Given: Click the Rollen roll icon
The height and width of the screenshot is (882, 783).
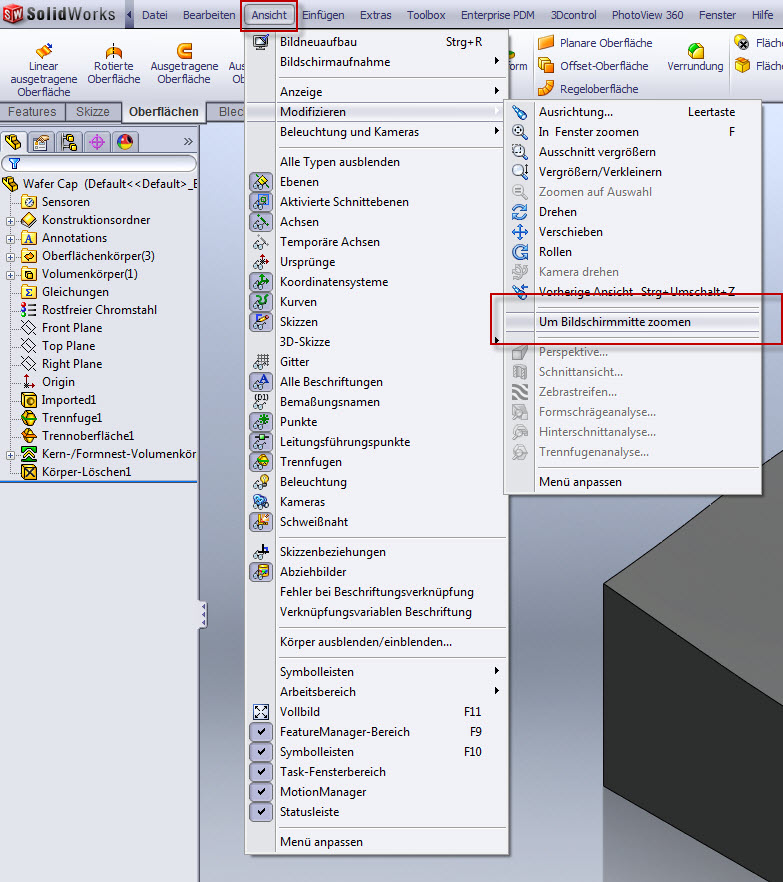Looking at the screenshot, I should pos(520,252).
